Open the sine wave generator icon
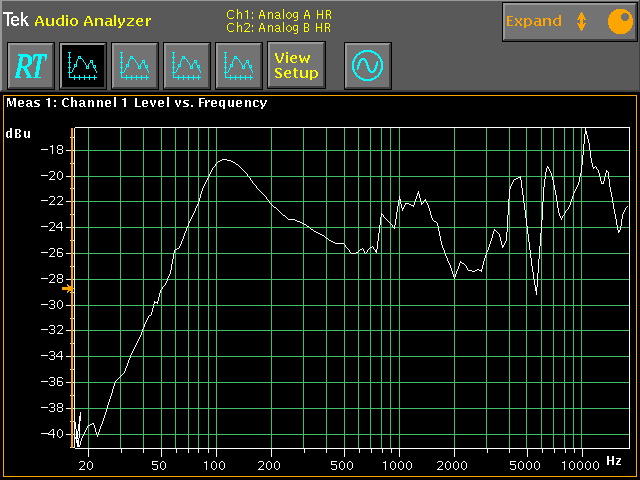The image size is (640, 480). point(367,66)
